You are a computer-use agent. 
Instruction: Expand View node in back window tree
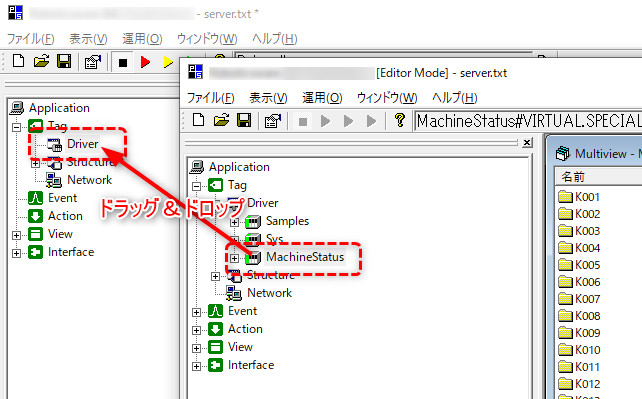coord(16,235)
